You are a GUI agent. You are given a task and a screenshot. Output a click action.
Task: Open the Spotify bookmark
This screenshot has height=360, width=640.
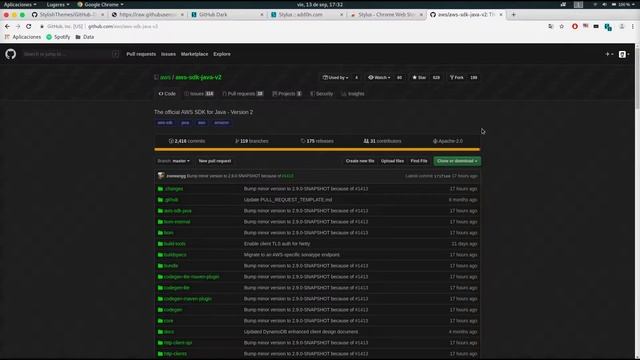click(x=58, y=37)
